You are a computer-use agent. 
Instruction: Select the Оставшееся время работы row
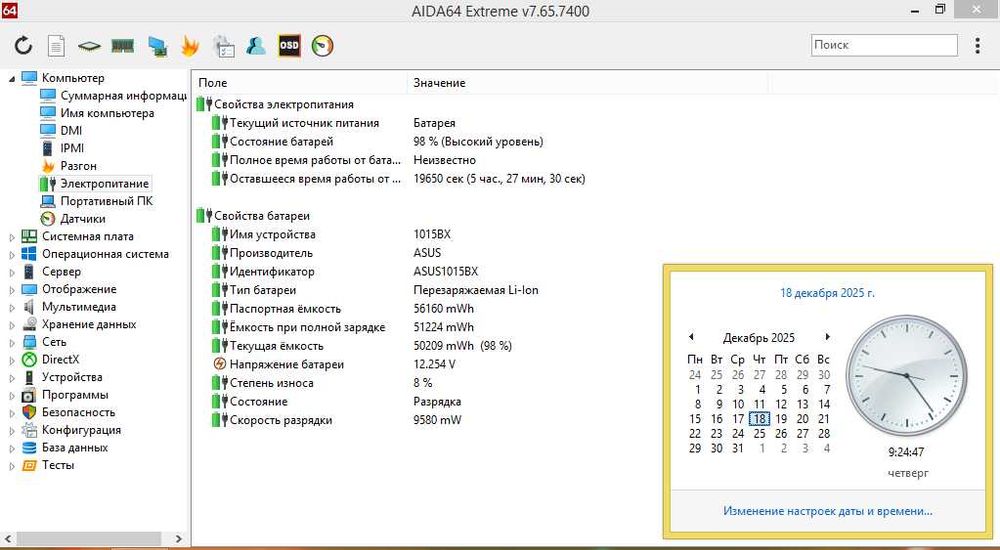point(315,179)
